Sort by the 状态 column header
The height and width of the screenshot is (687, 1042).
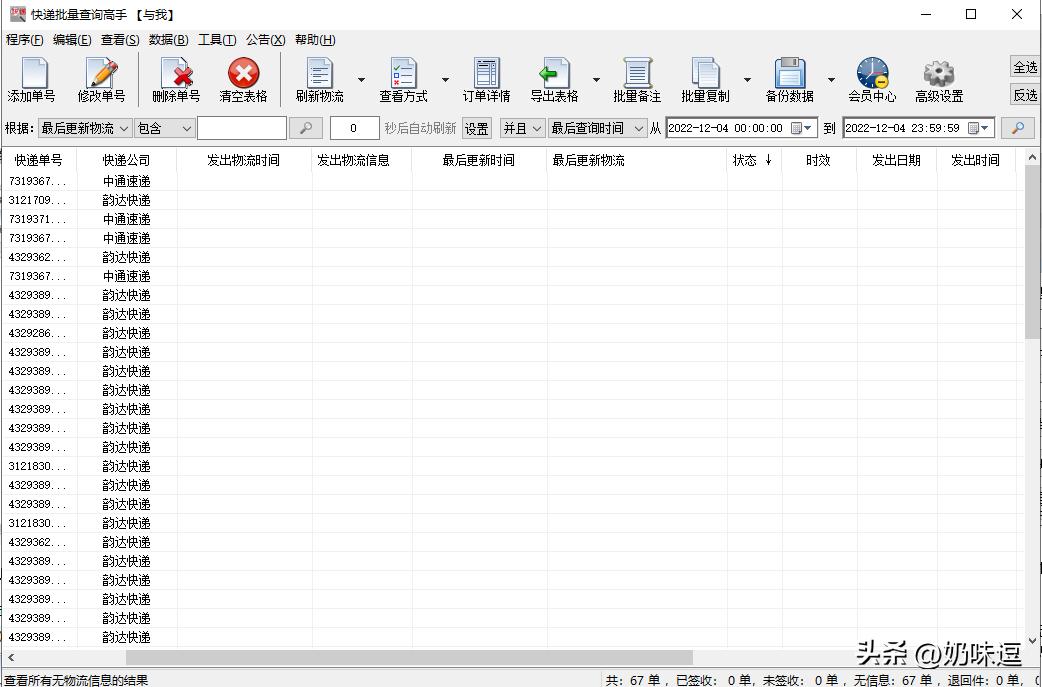tap(754, 160)
